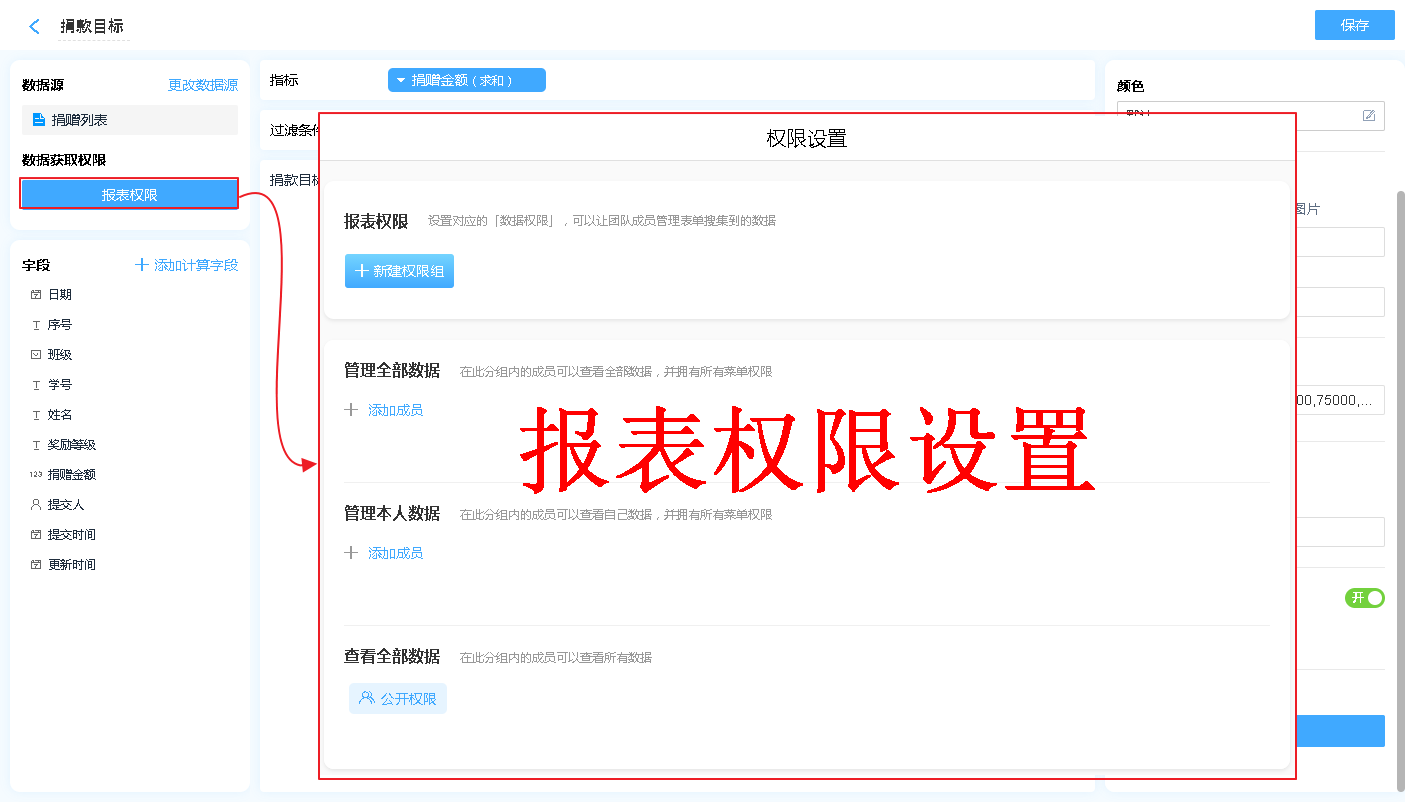Viewport: 1405px width, 802px height.
Task: Select the 捐赠金额 numeric field
Action: [x=71, y=475]
